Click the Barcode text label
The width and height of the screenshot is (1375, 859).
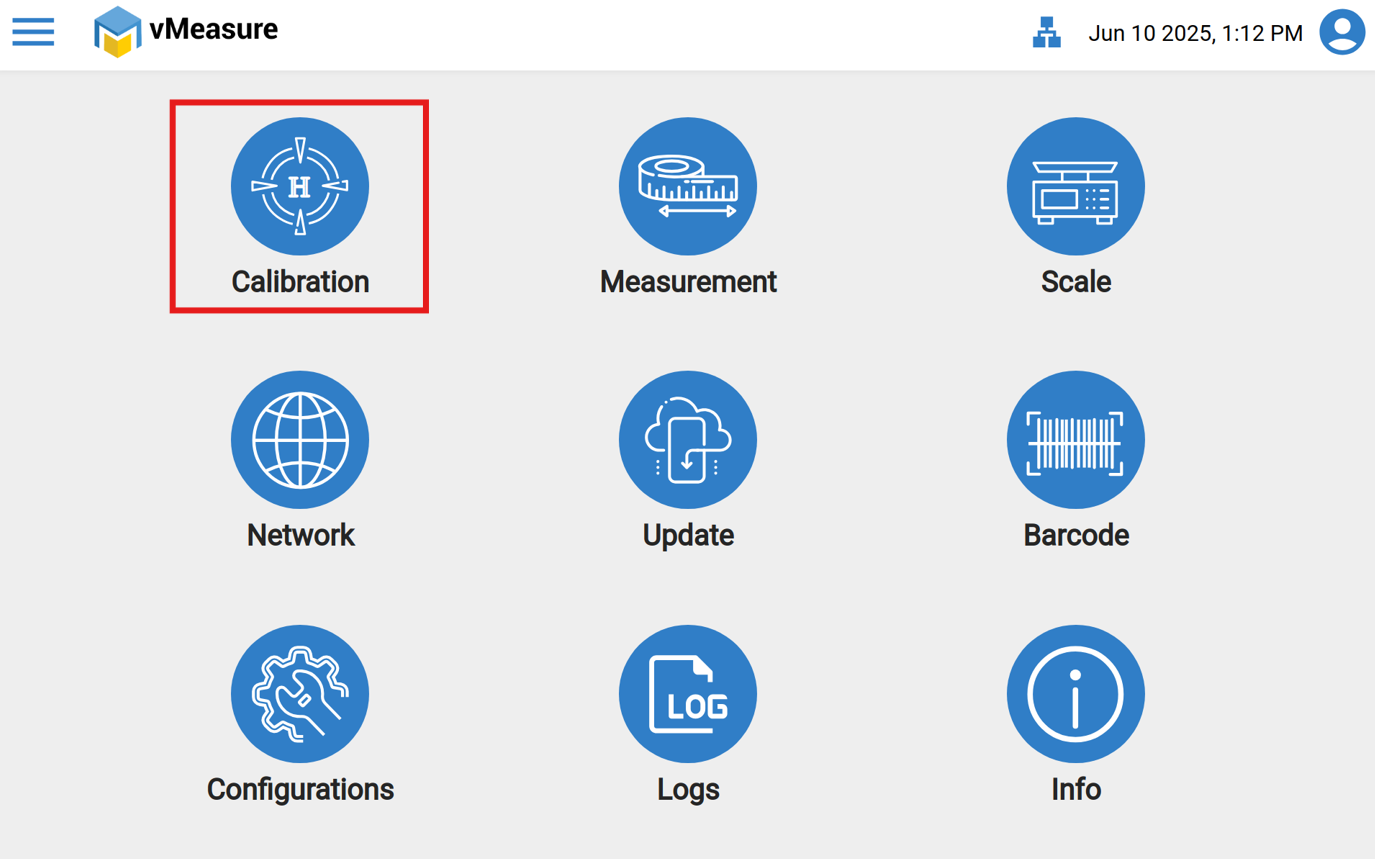click(x=1076, y=536)
